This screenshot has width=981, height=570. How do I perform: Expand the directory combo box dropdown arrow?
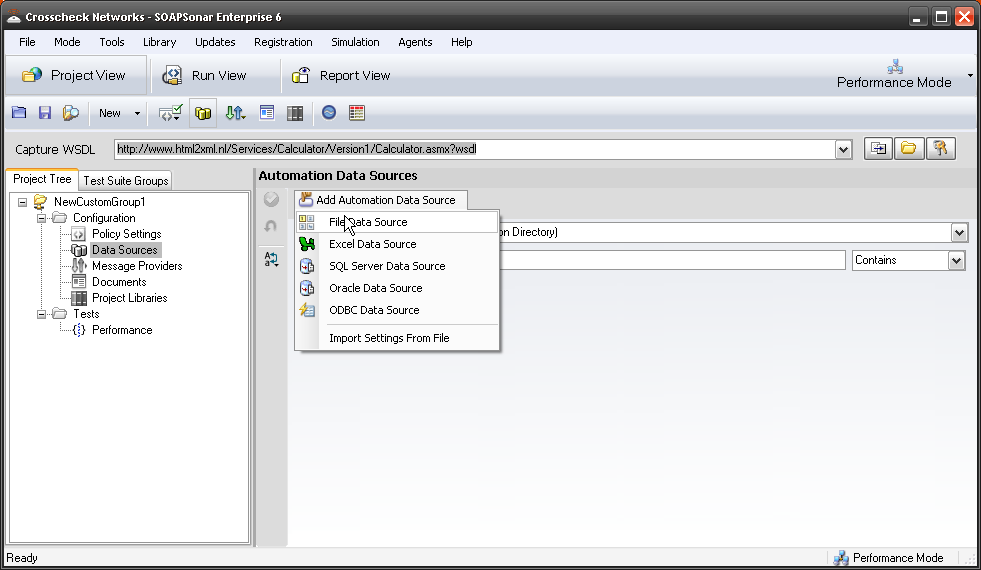(959, 233)
